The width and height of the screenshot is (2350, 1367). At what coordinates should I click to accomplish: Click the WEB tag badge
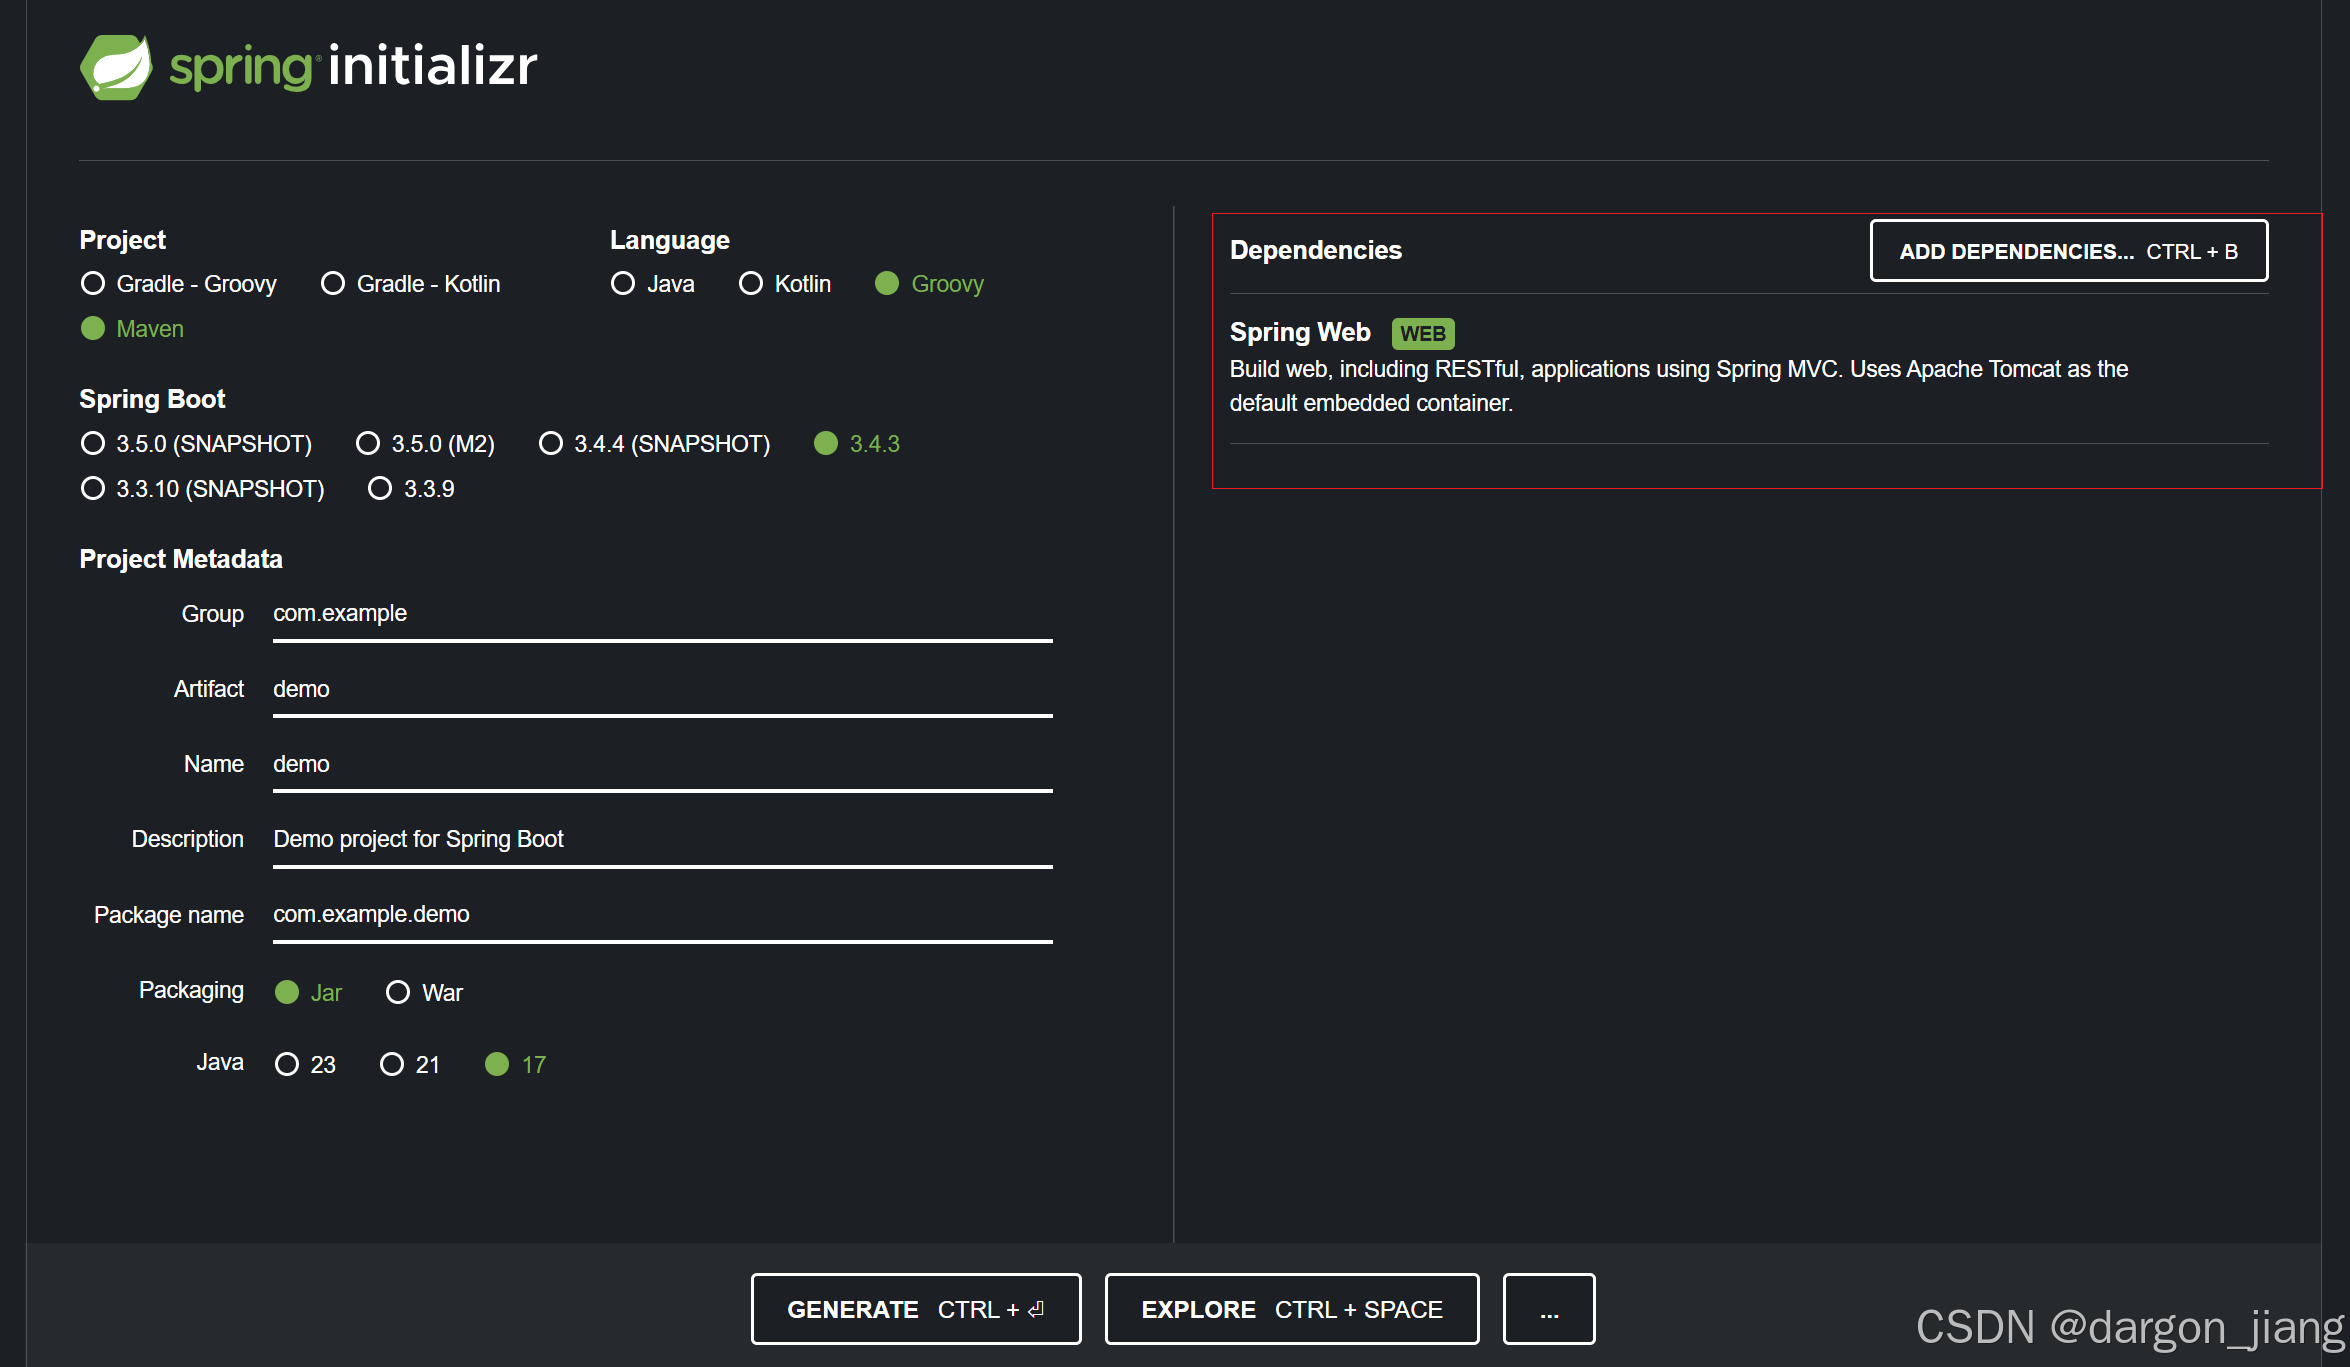1422,333
